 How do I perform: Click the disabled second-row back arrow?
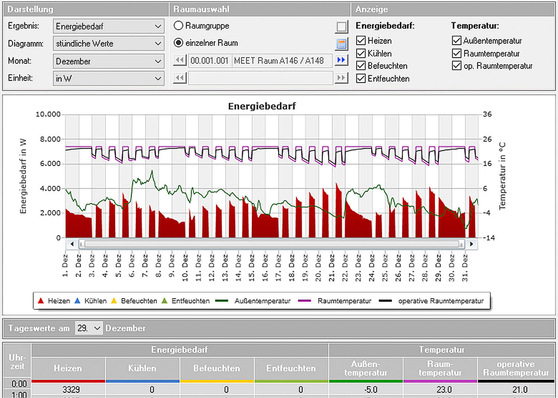180,77
